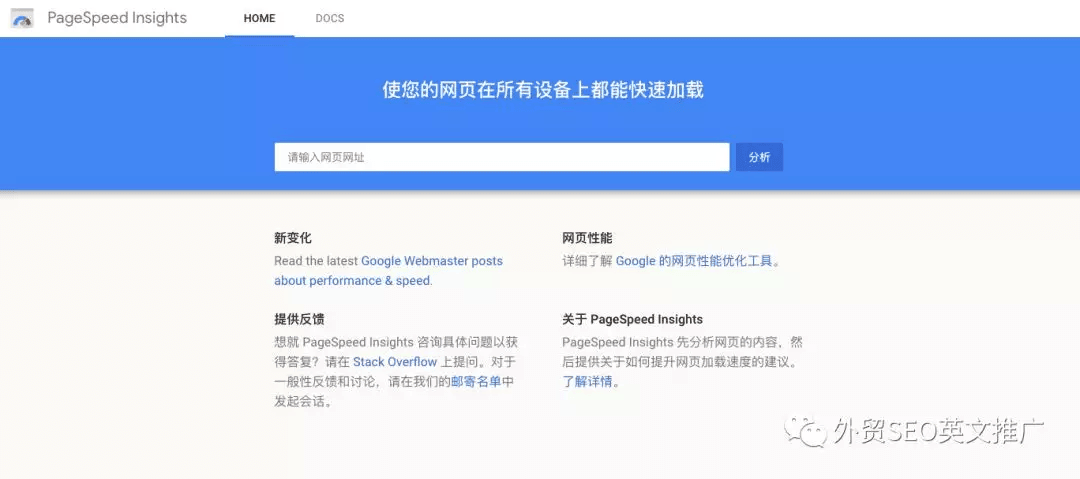Click the 新变化 section heading
Viewport: 1080px width, 479px height.
pos(293,238)
